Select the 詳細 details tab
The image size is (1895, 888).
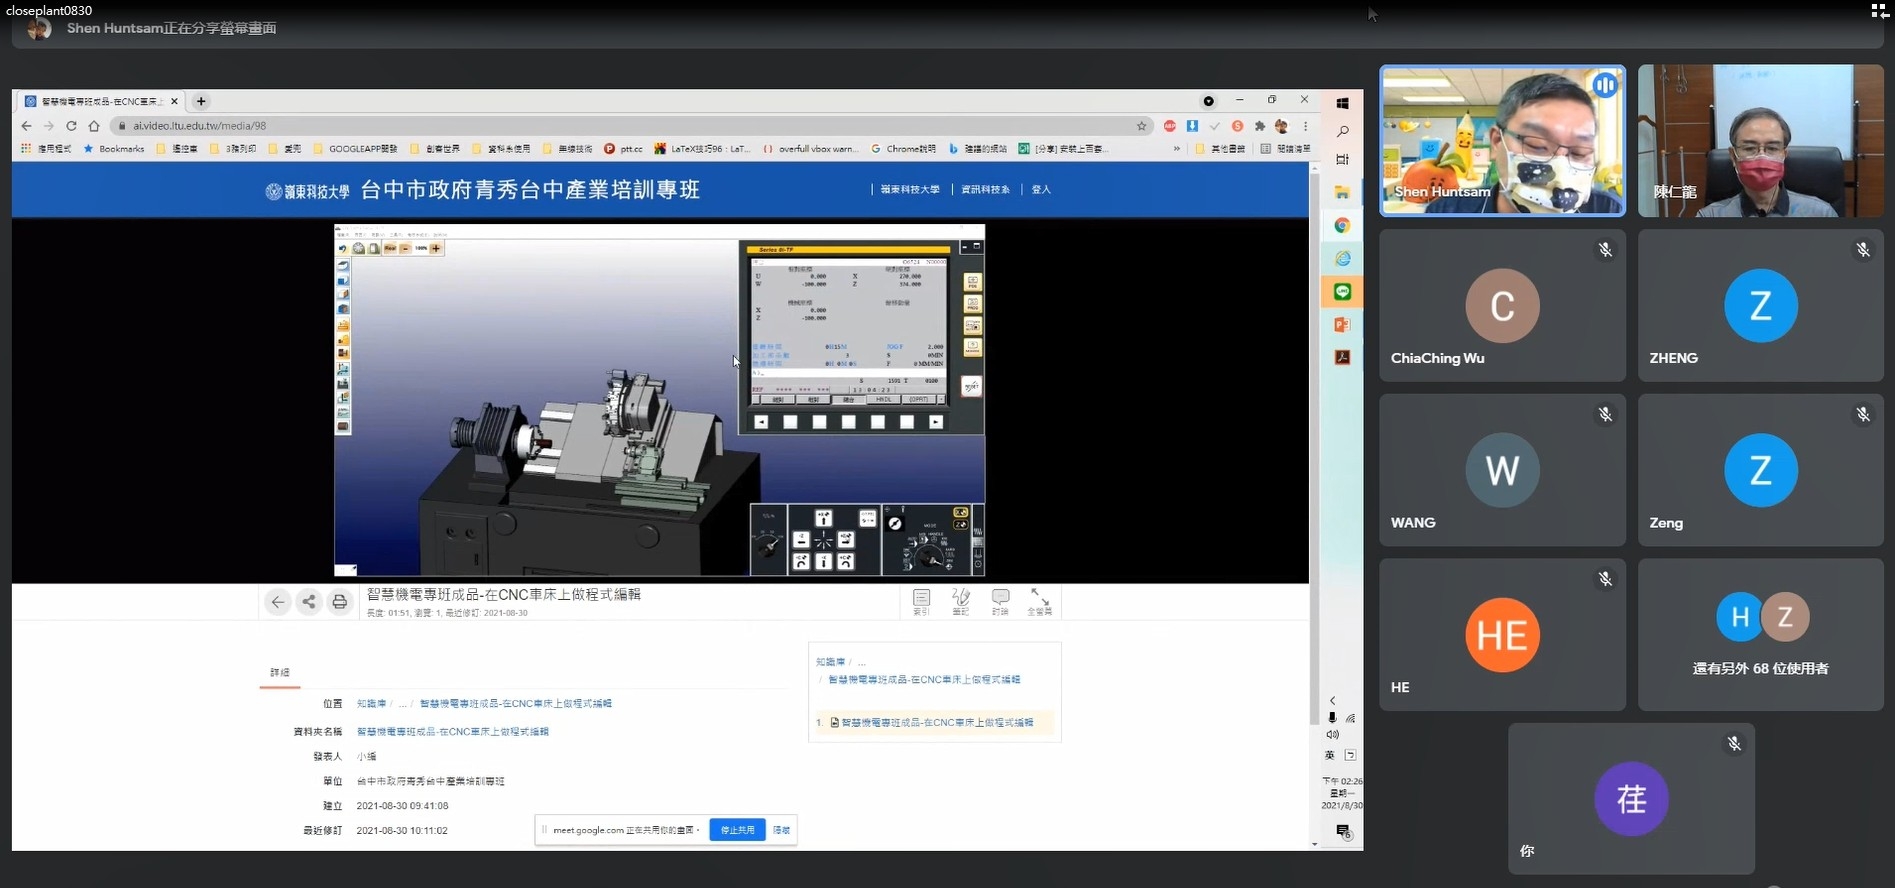[x=280, y=673]
